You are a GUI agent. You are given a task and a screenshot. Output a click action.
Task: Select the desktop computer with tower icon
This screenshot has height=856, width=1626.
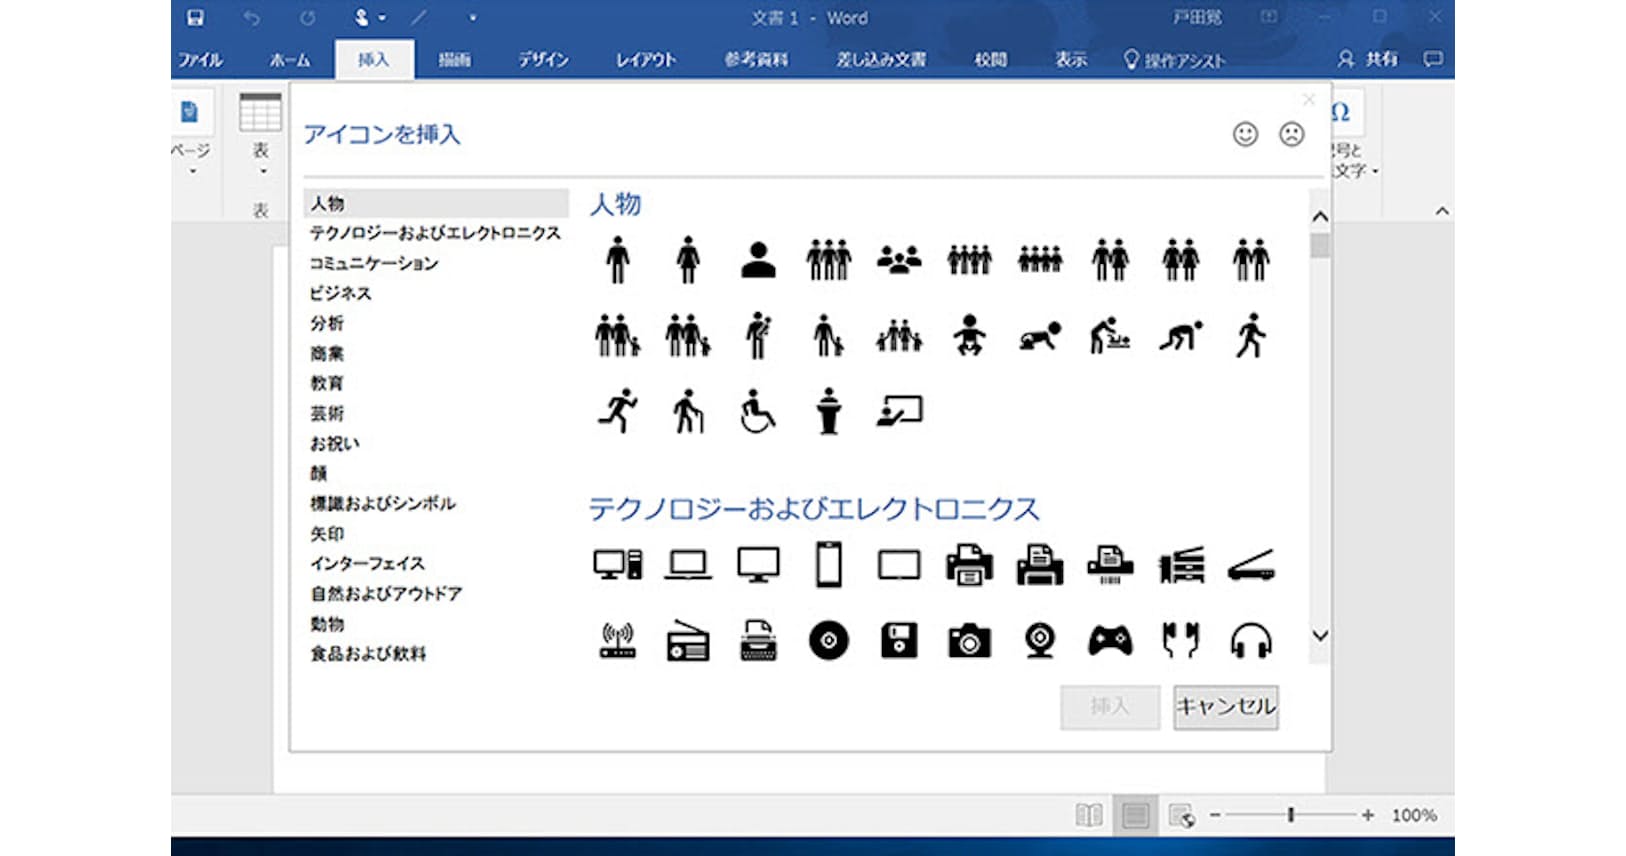(x=618, y=565)
